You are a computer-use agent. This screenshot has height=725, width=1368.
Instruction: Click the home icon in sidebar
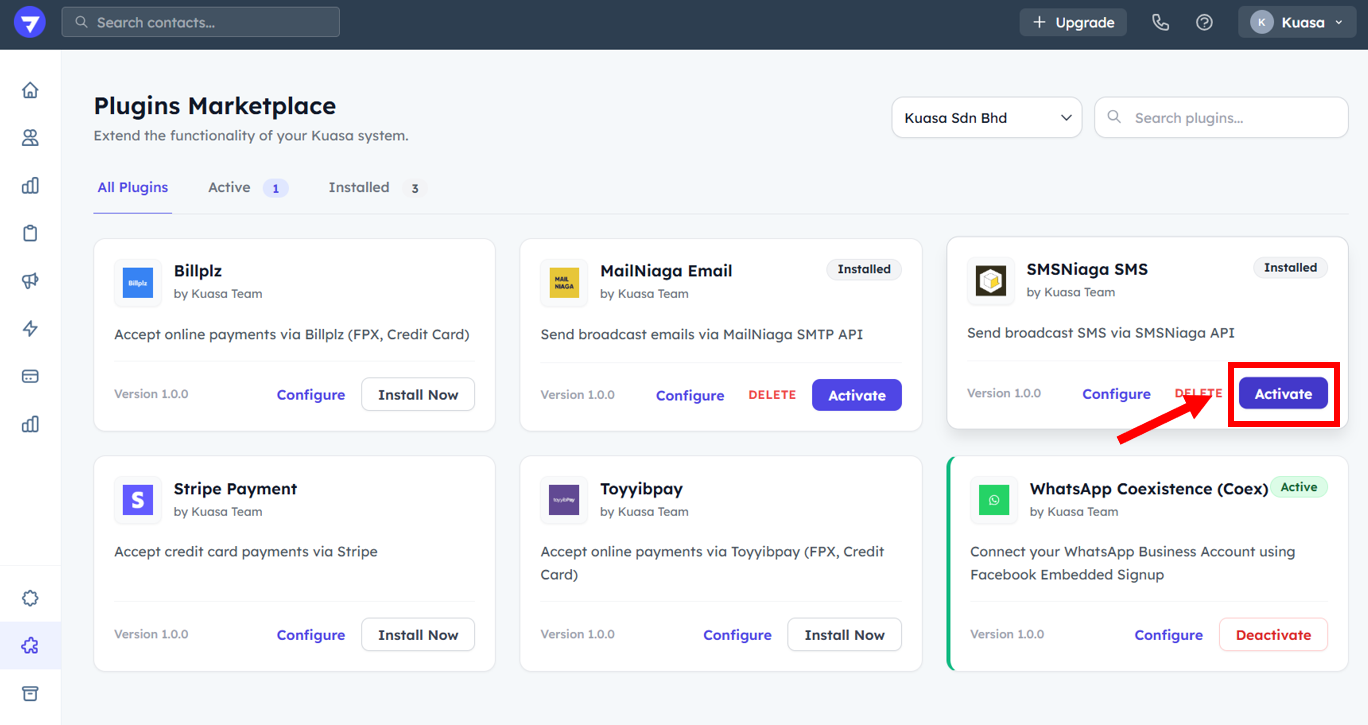(x=30, y=90)
